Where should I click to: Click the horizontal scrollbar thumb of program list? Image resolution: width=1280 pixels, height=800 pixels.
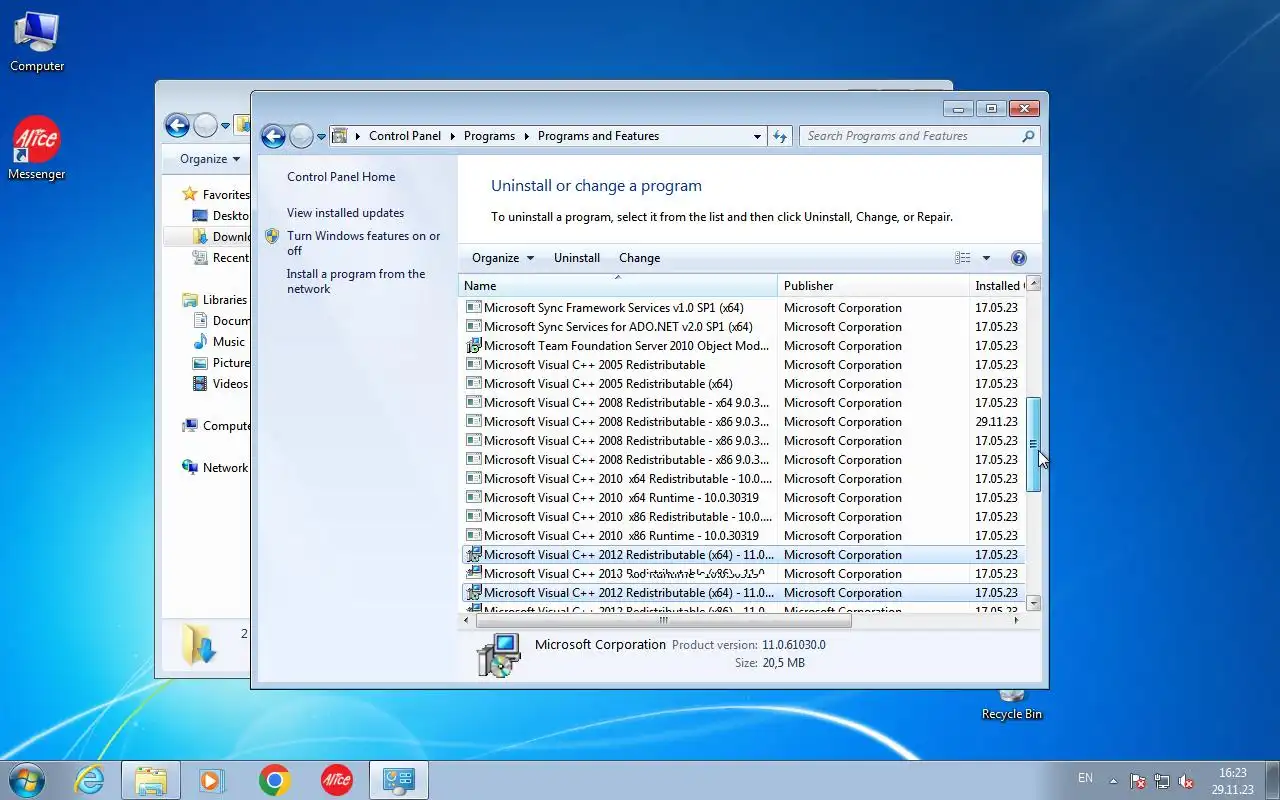pyautogui.click(x=662, y=620)
